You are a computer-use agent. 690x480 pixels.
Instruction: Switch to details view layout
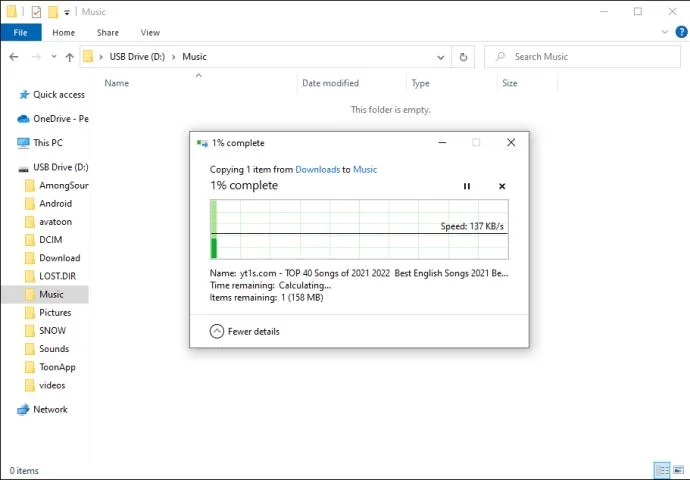click(662, 470)
